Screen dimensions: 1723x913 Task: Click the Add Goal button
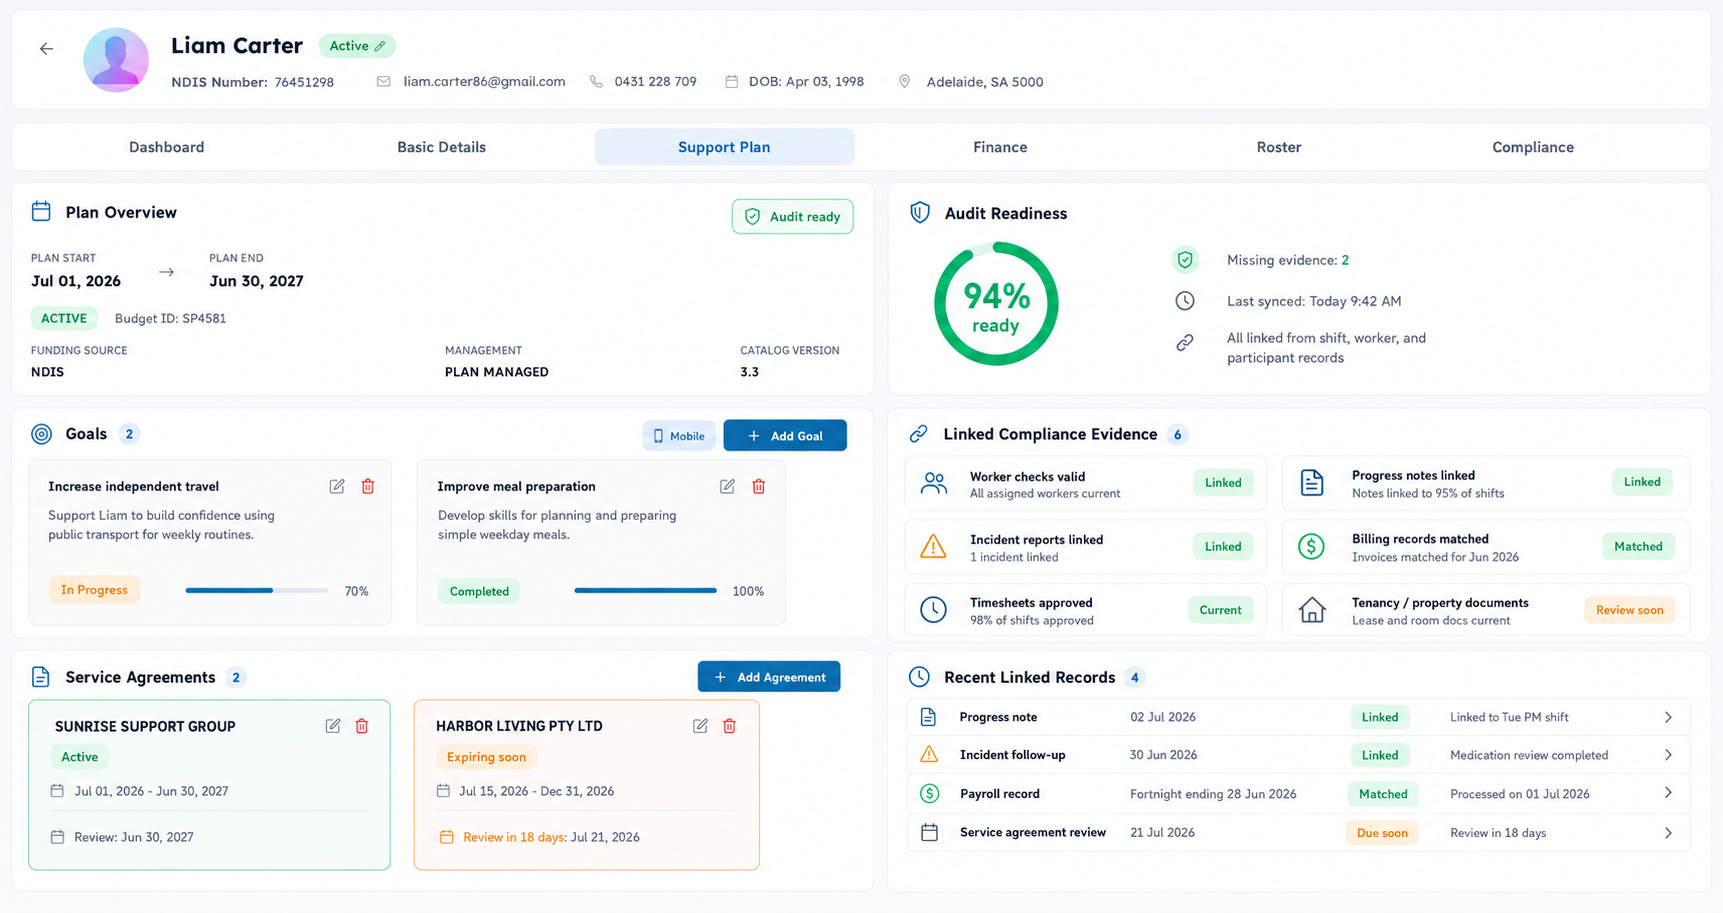click(785, 436)
